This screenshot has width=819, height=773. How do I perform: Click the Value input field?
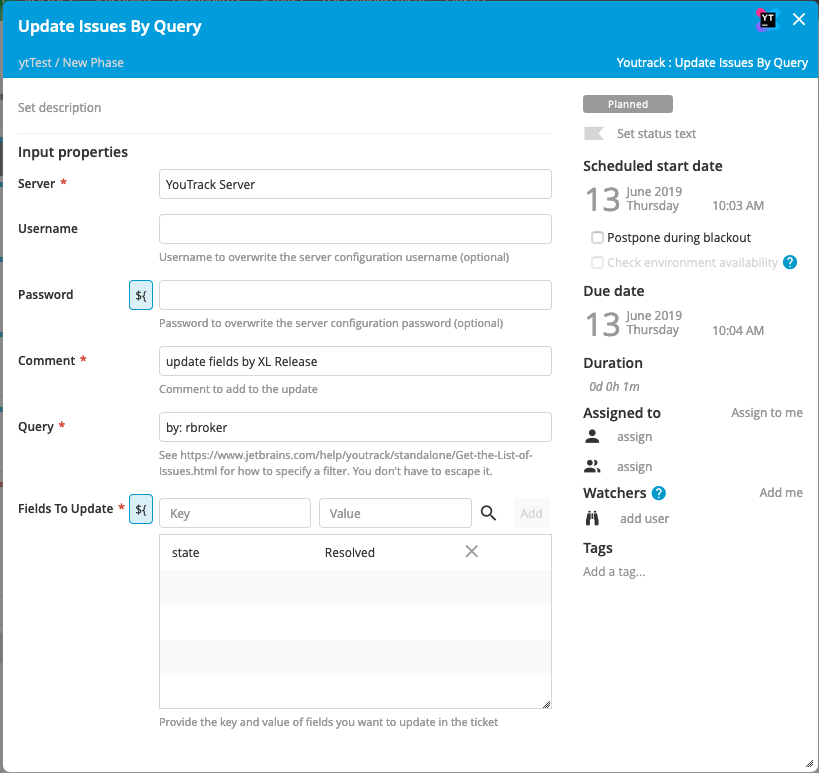click(x=395, y=513)
